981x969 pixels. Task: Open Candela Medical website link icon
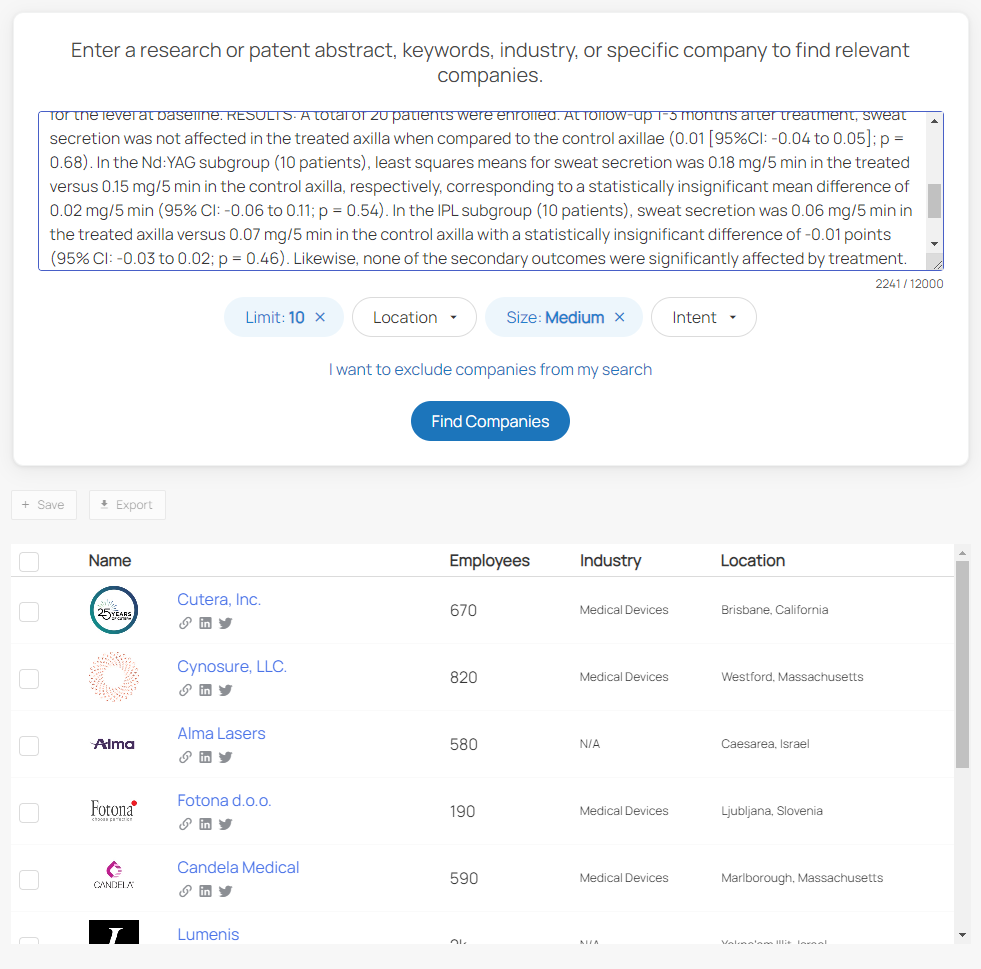(185, 891)
